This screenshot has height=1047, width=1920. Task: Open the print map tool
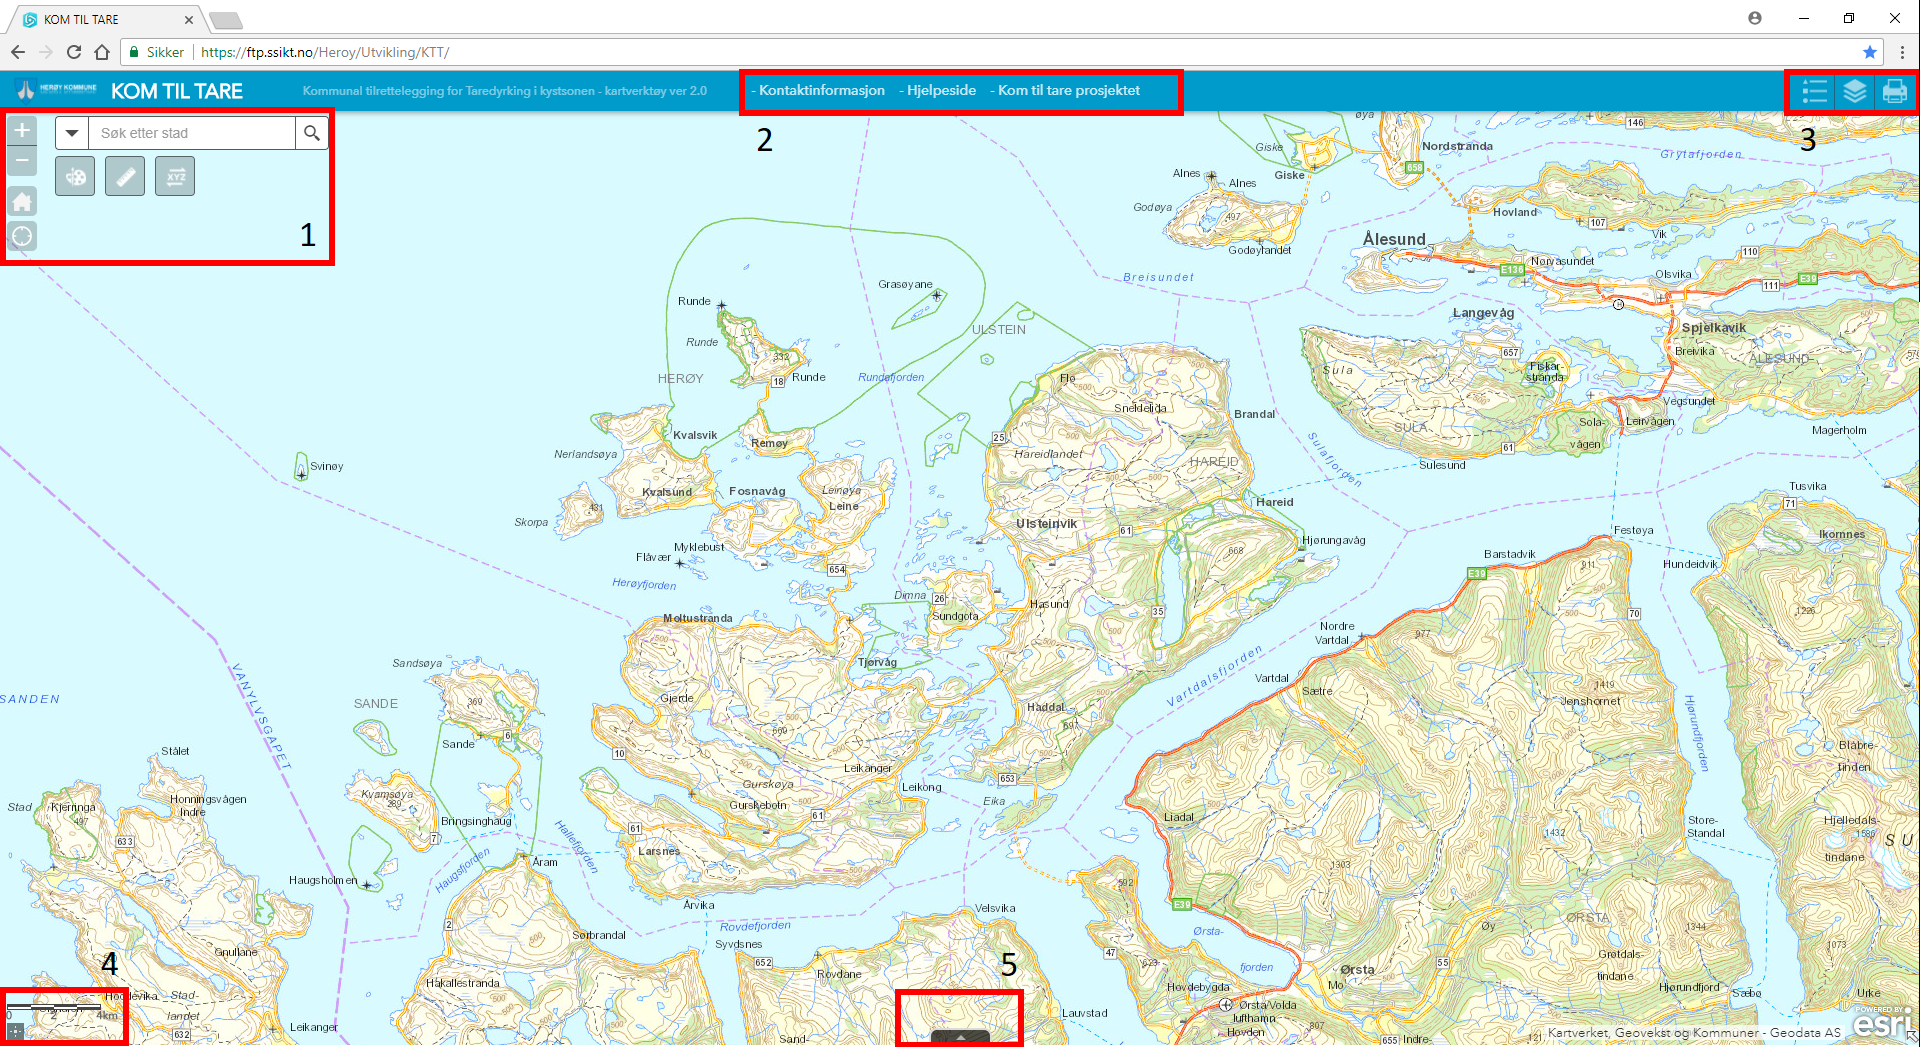(x=1894, y=92)
